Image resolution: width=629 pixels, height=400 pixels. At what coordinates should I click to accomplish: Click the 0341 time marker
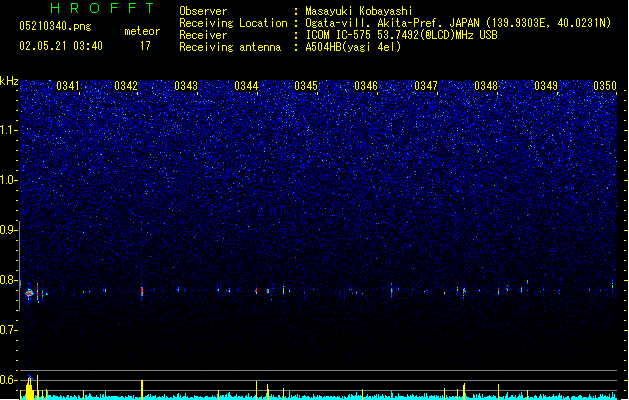pos(68,86)
